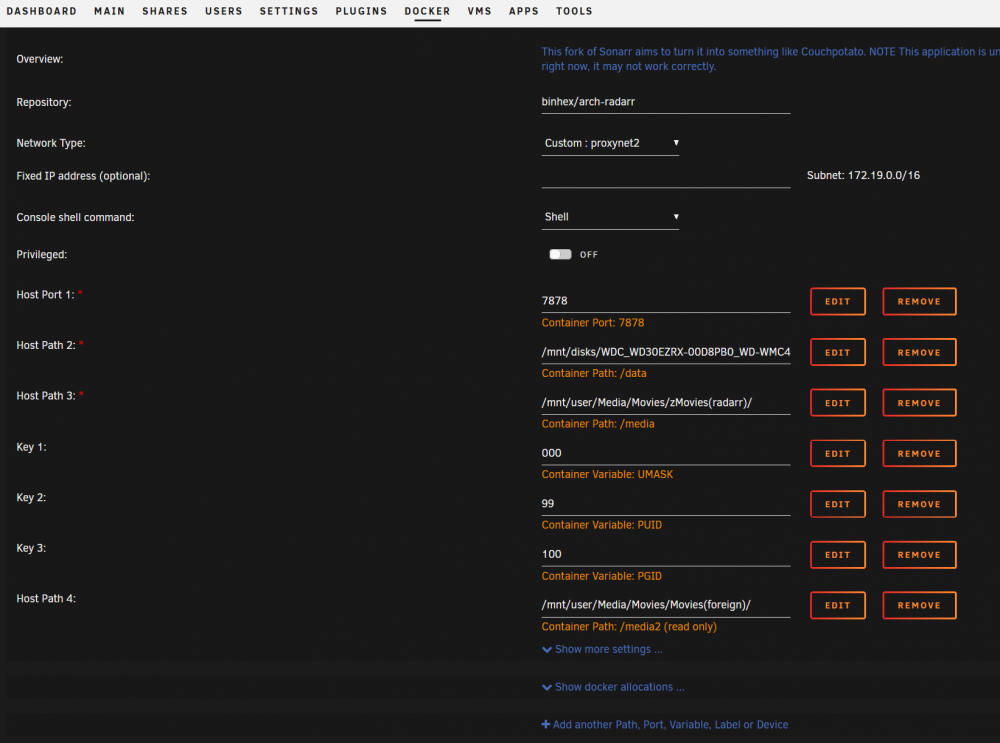Screen dimensions: 1000x743
Task: Edit Host Path 2 configuration
Action: click(x=838, y=352)
